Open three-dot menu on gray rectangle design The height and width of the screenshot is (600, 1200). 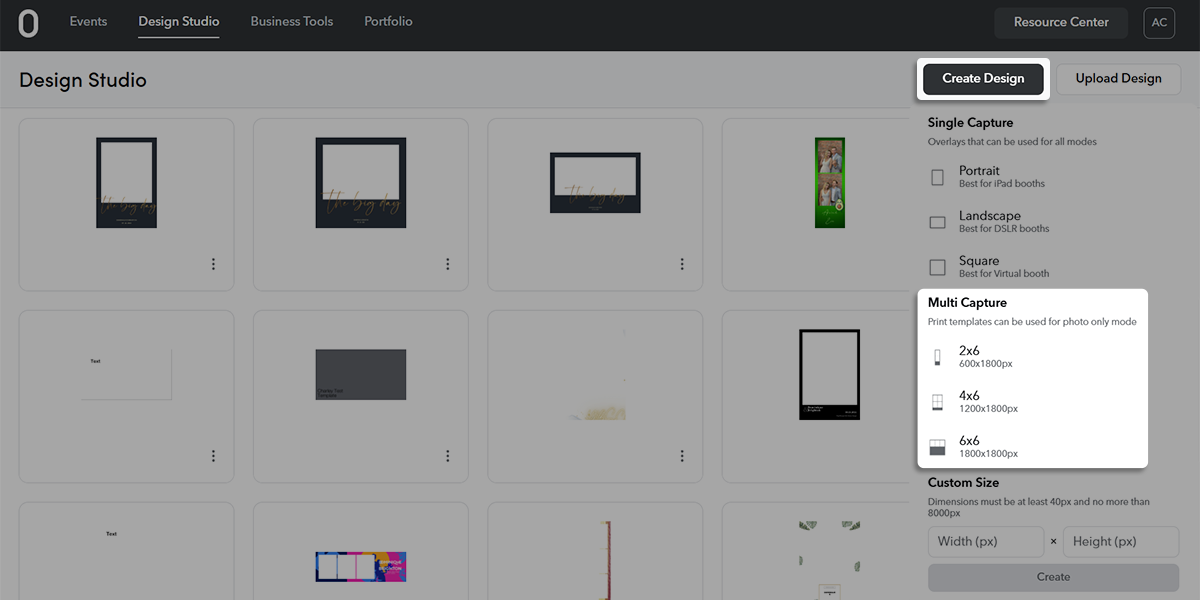pos(447,456)
